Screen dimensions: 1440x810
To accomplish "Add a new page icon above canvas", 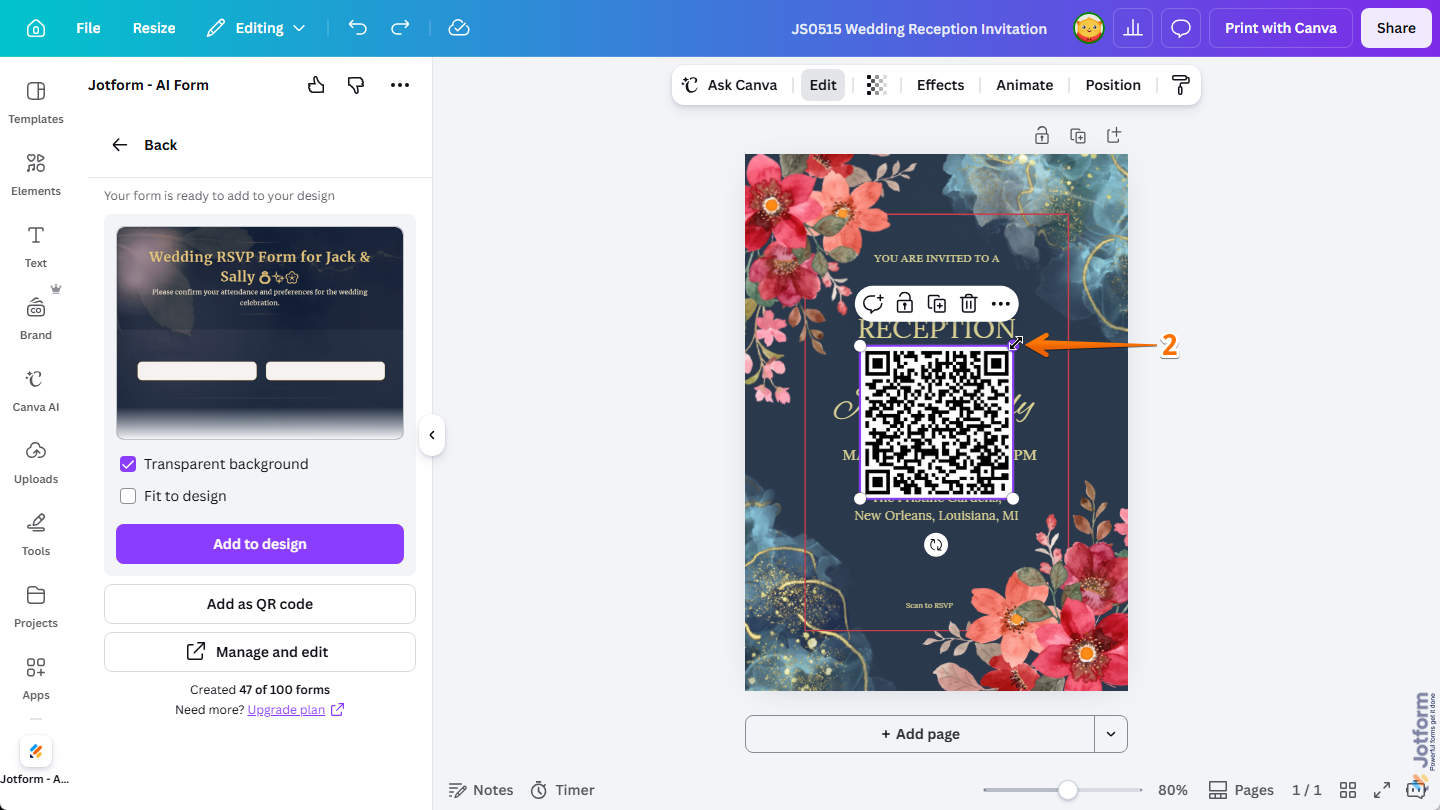I will pyautogui.click(x=1114, y=135).
